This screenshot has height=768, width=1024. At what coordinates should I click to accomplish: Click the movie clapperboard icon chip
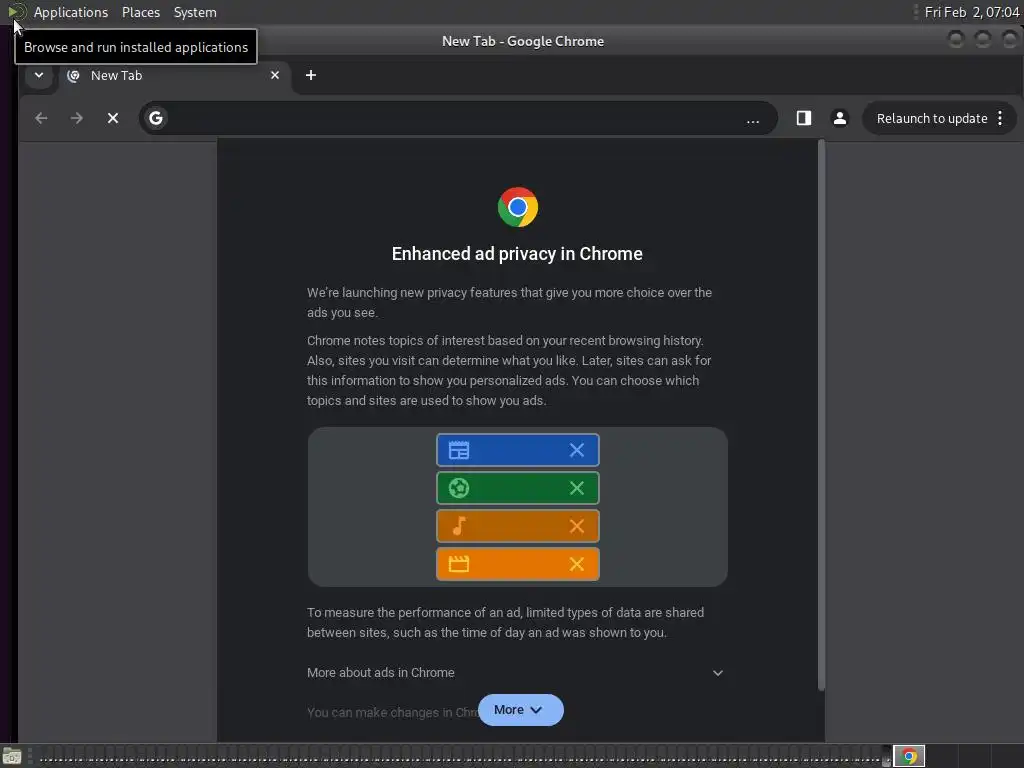459,564
